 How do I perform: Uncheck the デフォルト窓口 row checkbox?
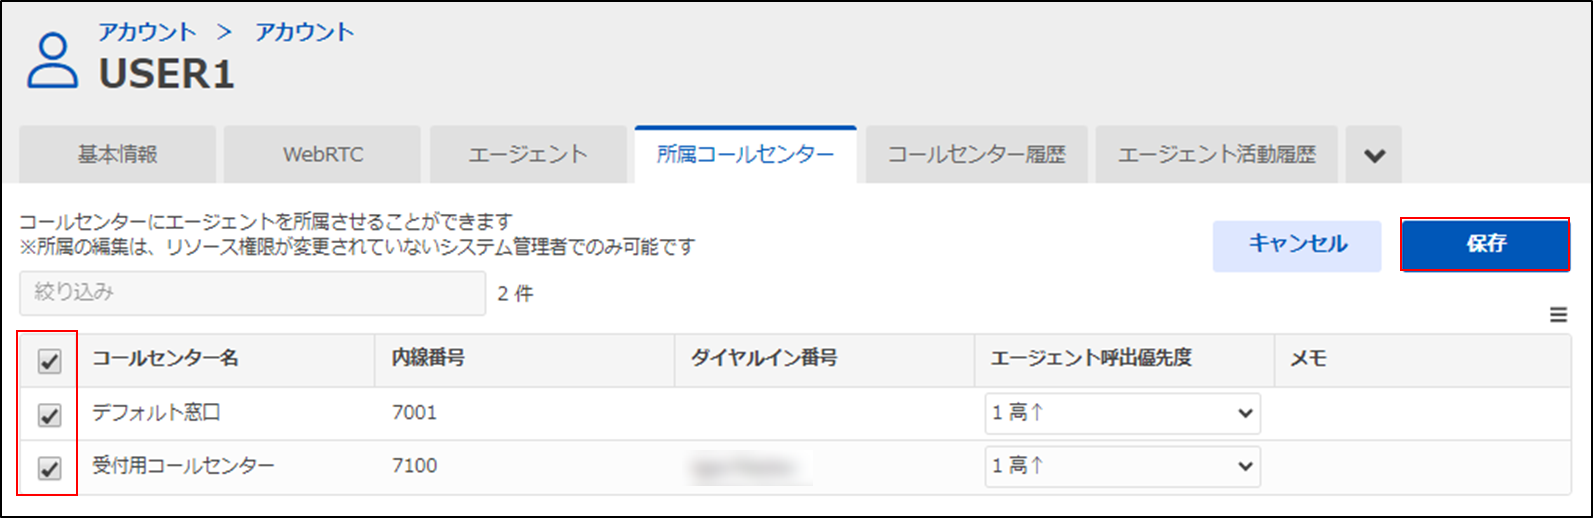(49, 414)
